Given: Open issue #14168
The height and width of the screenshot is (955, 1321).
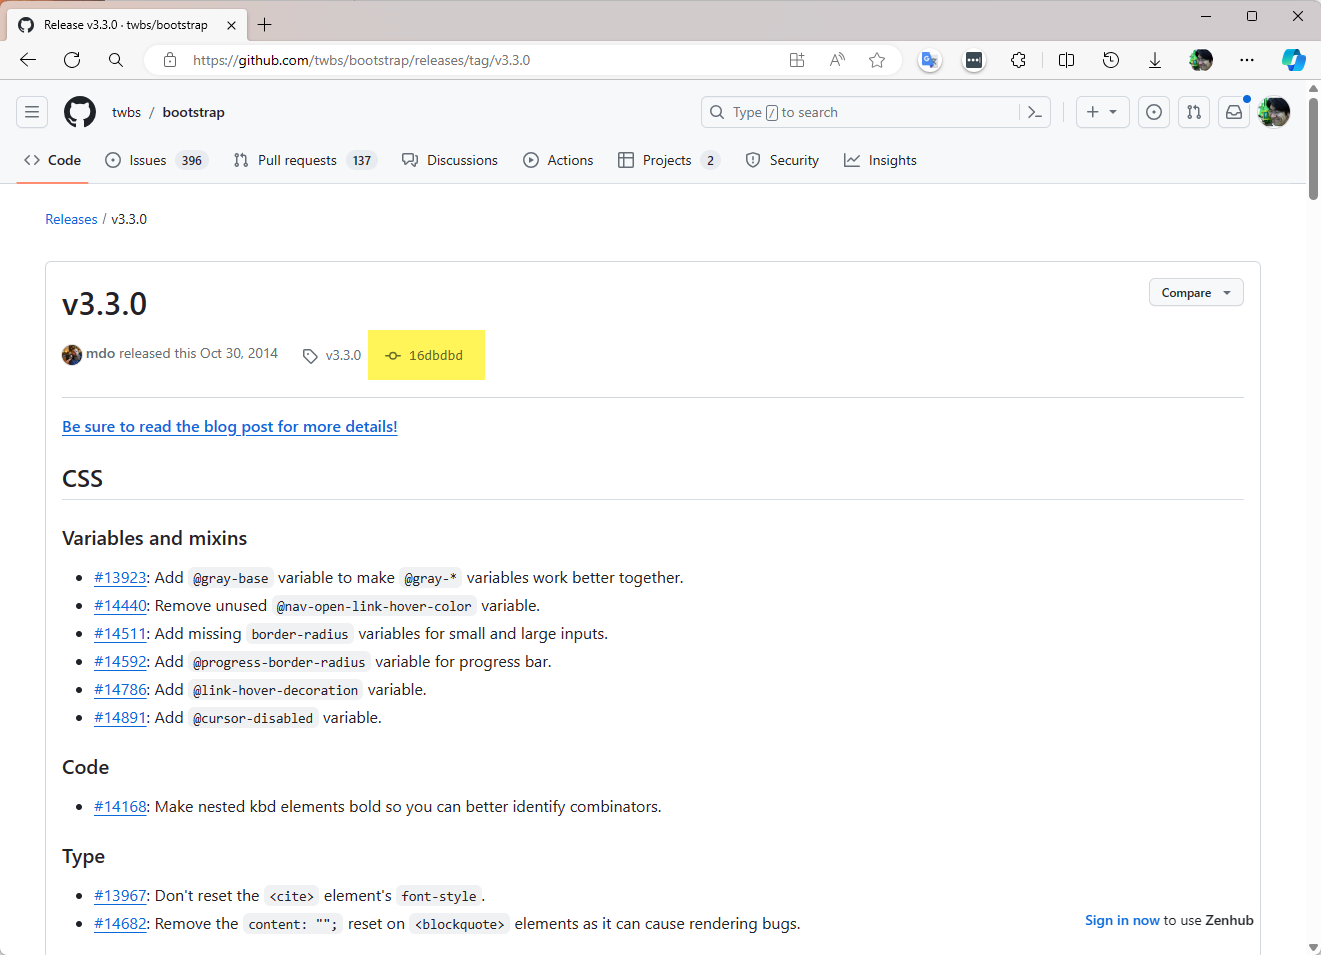Looking at the screenshot, I should click(x=120, y=806).
